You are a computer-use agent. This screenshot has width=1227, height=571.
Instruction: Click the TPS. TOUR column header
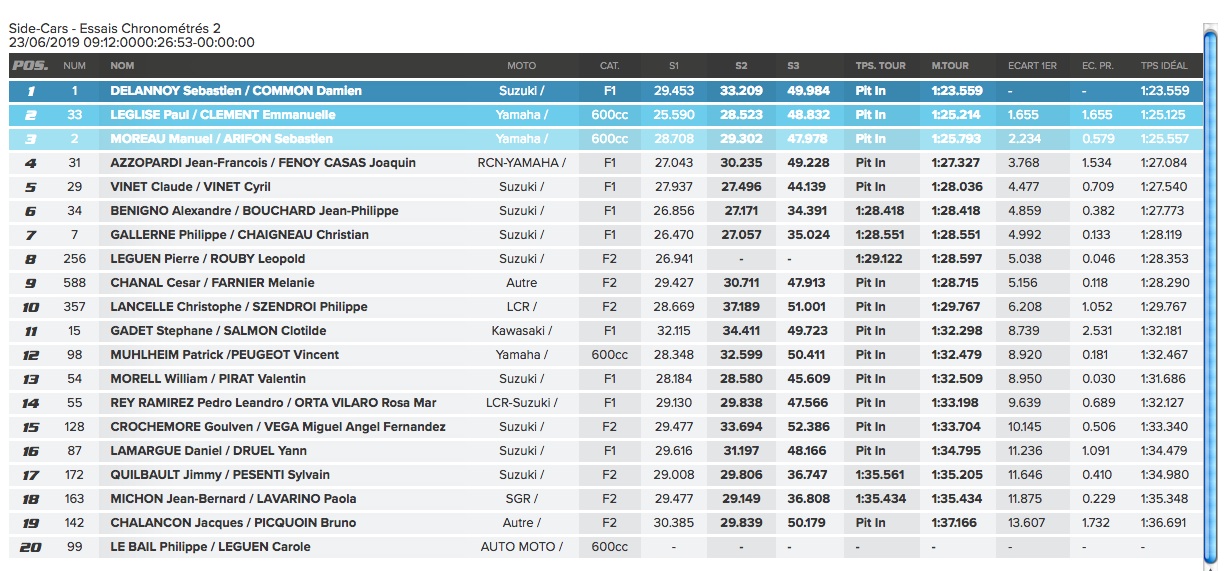[x=880, y=66]
